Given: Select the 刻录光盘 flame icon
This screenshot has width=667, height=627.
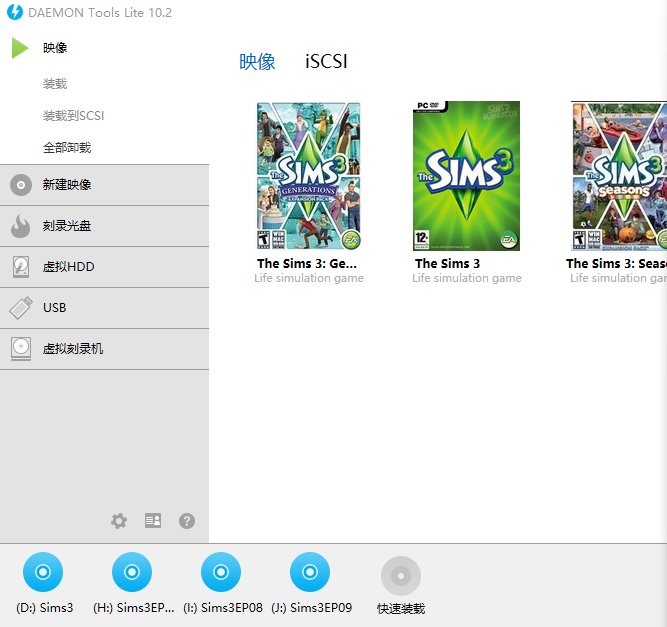Looking at the screenshot, I should point(21,226).
